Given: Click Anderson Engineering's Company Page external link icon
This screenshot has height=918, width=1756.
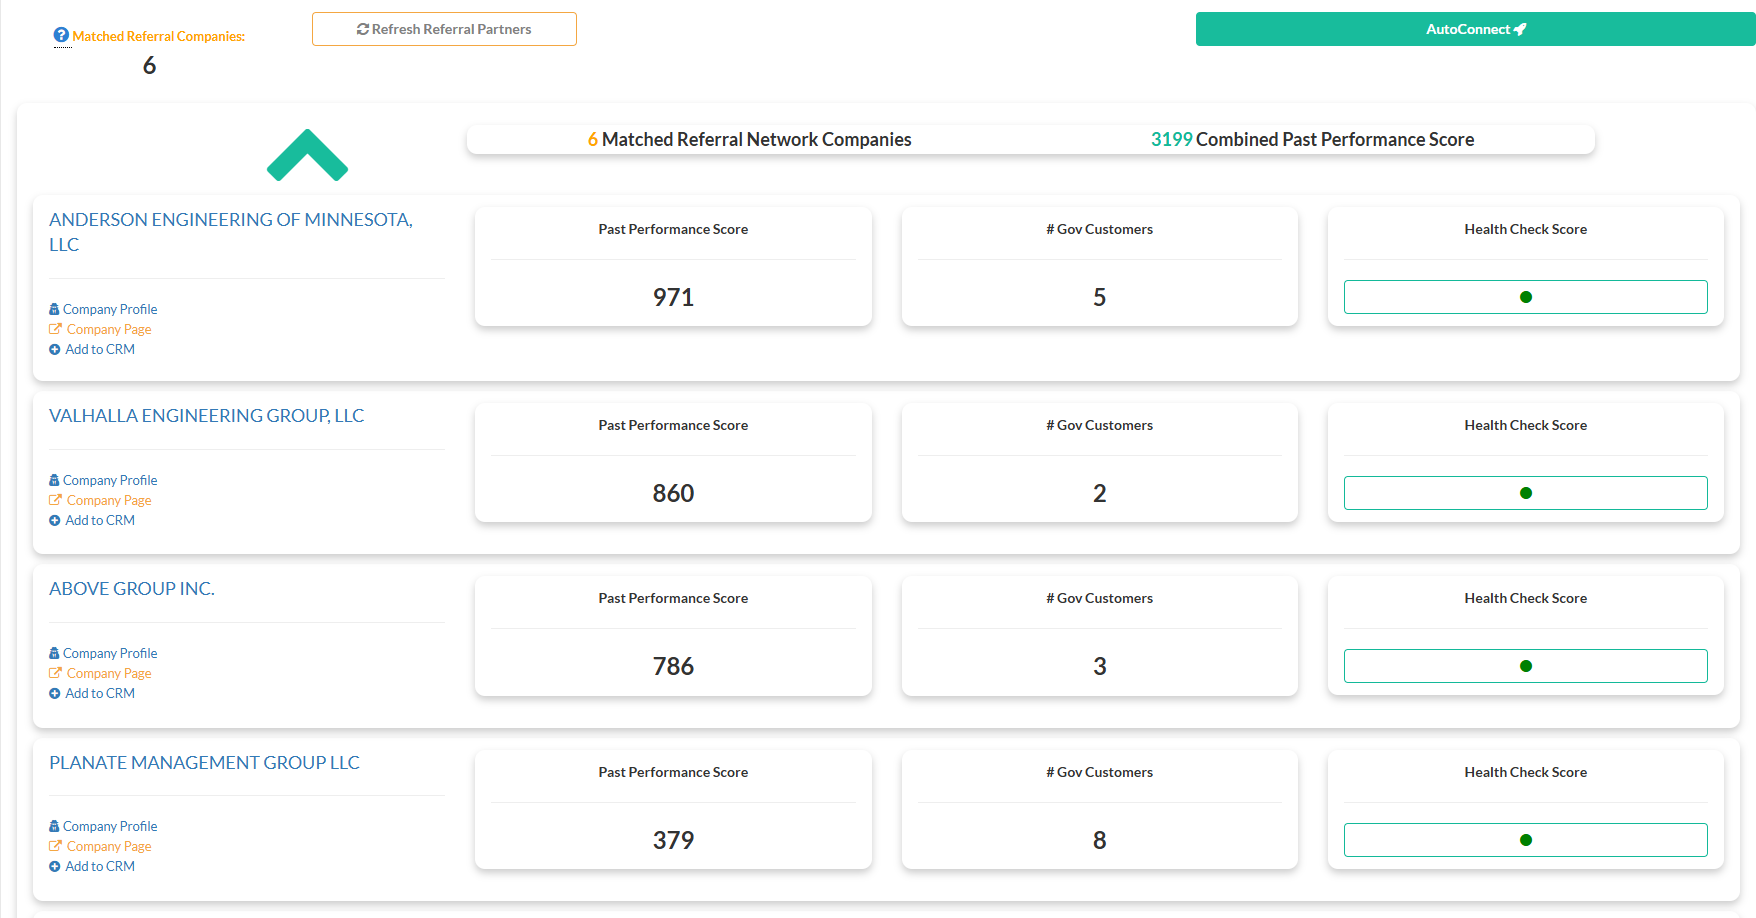Looking at the screenshot, I should [55, 329].
